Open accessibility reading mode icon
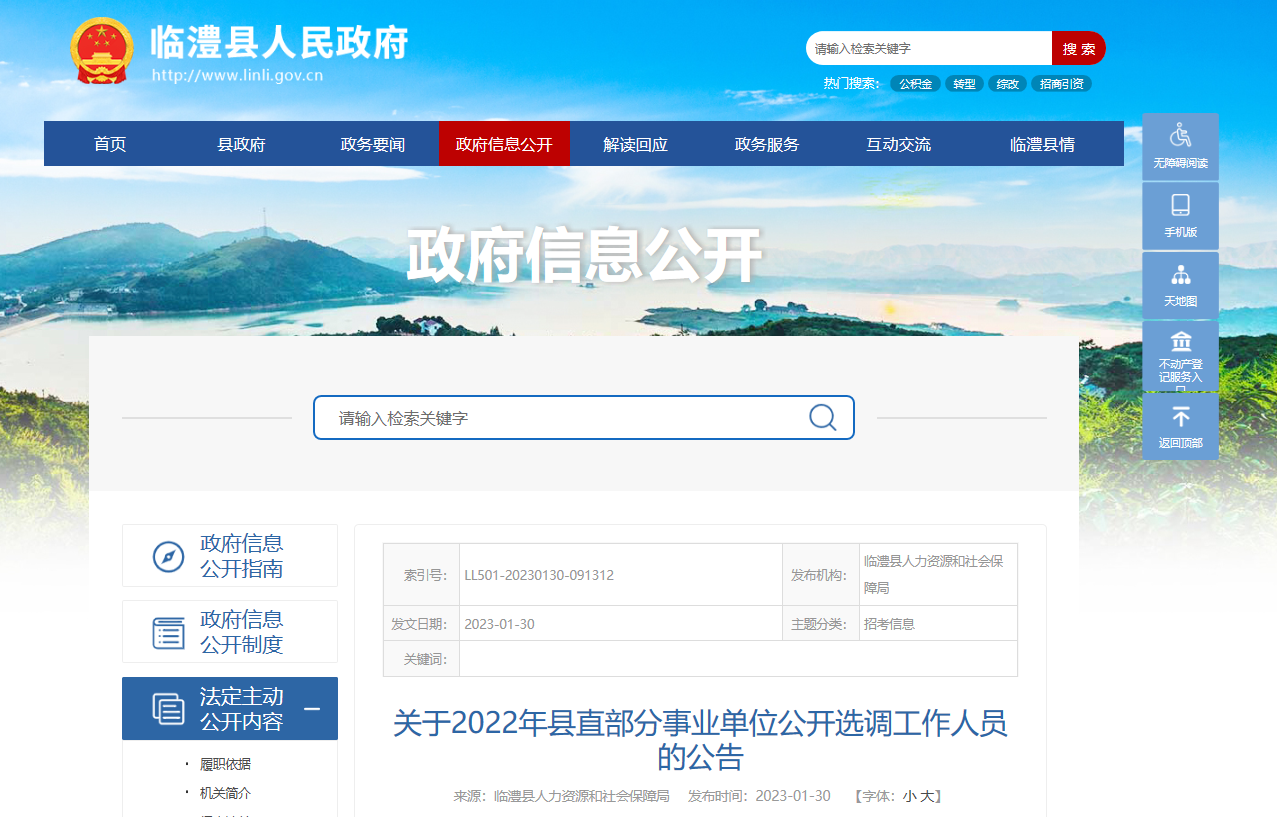The image size is (1277, 817). (1180, 134)
